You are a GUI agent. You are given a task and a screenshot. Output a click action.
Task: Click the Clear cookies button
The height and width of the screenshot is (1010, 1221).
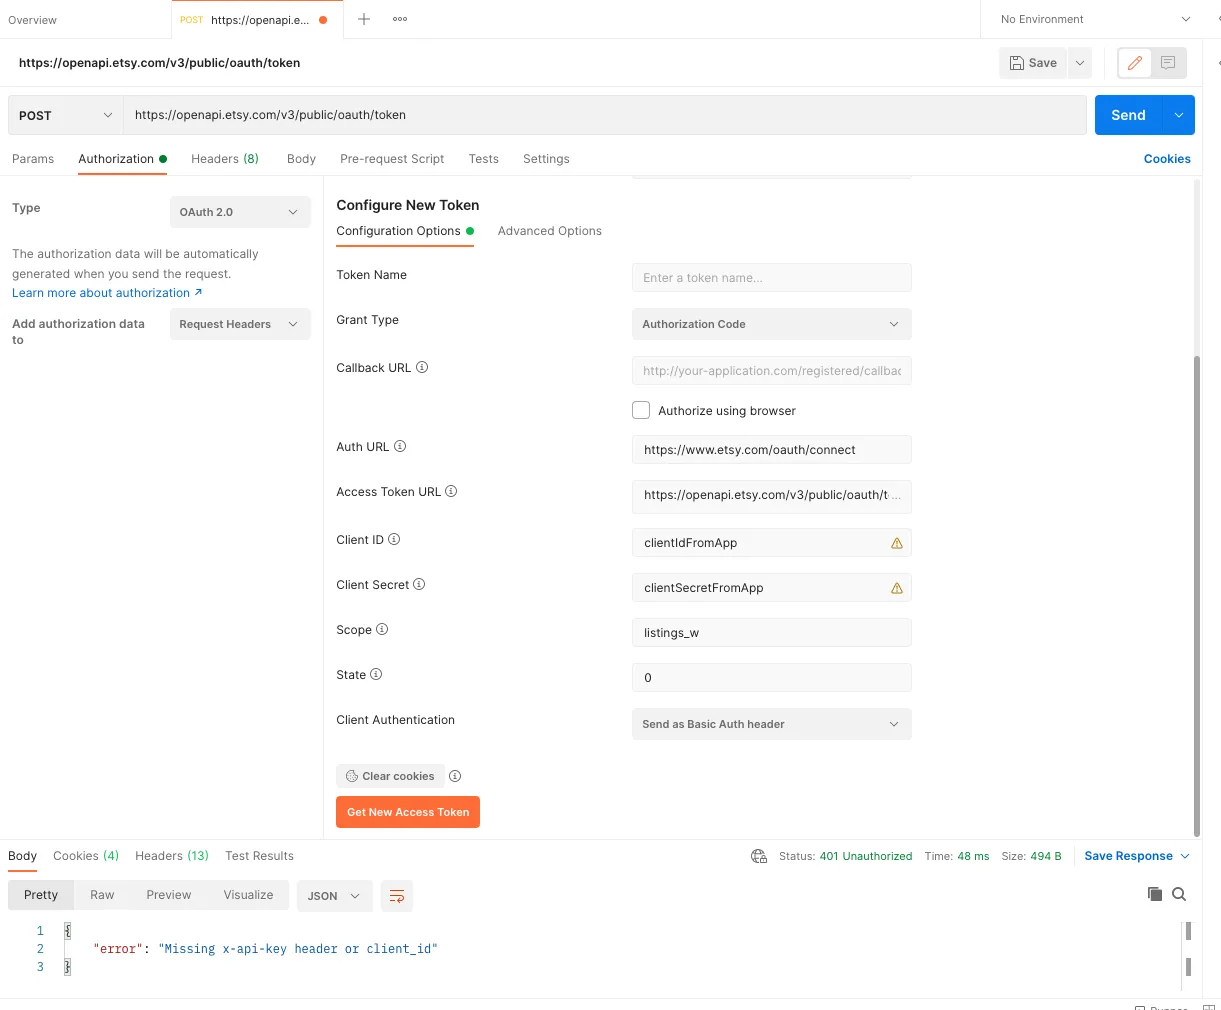(x=390, y=776)
